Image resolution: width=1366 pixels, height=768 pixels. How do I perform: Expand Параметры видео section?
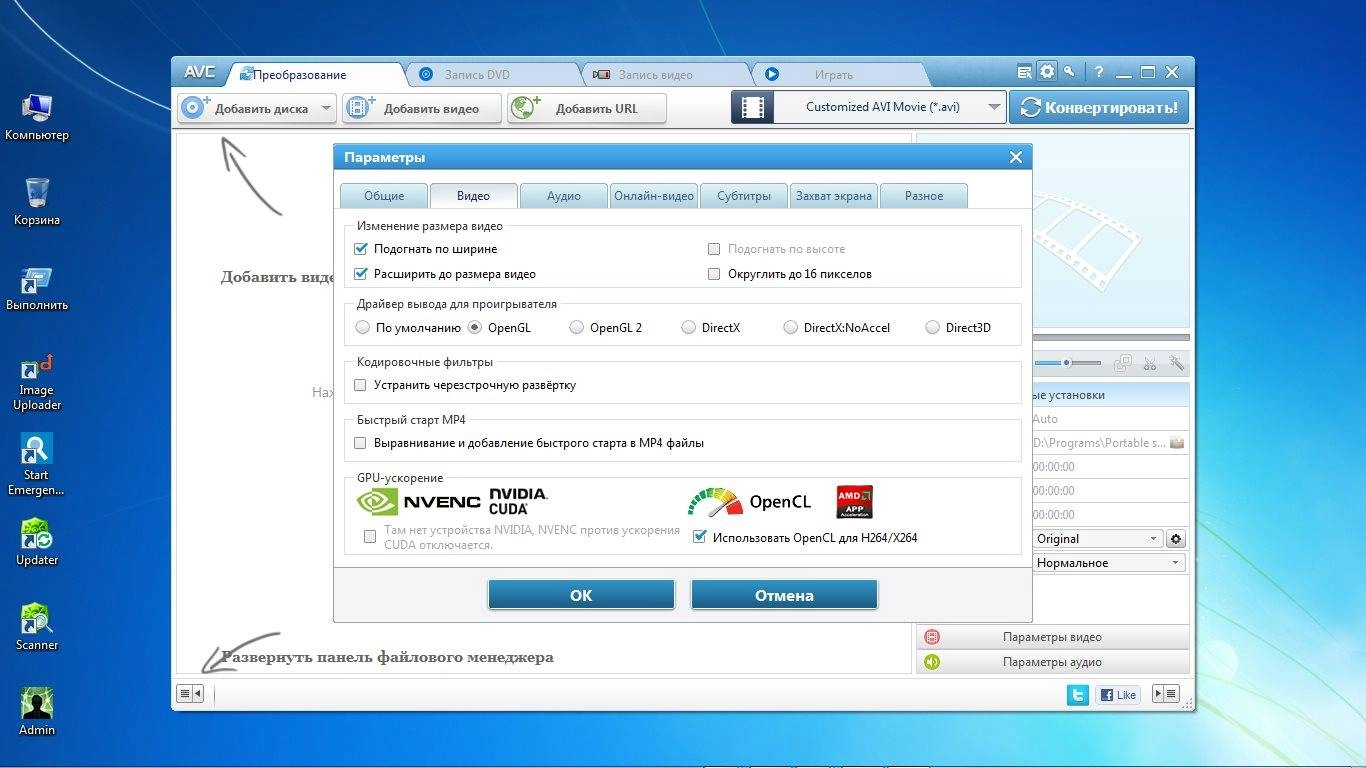pyautogui.click(x=1053, y=637)
